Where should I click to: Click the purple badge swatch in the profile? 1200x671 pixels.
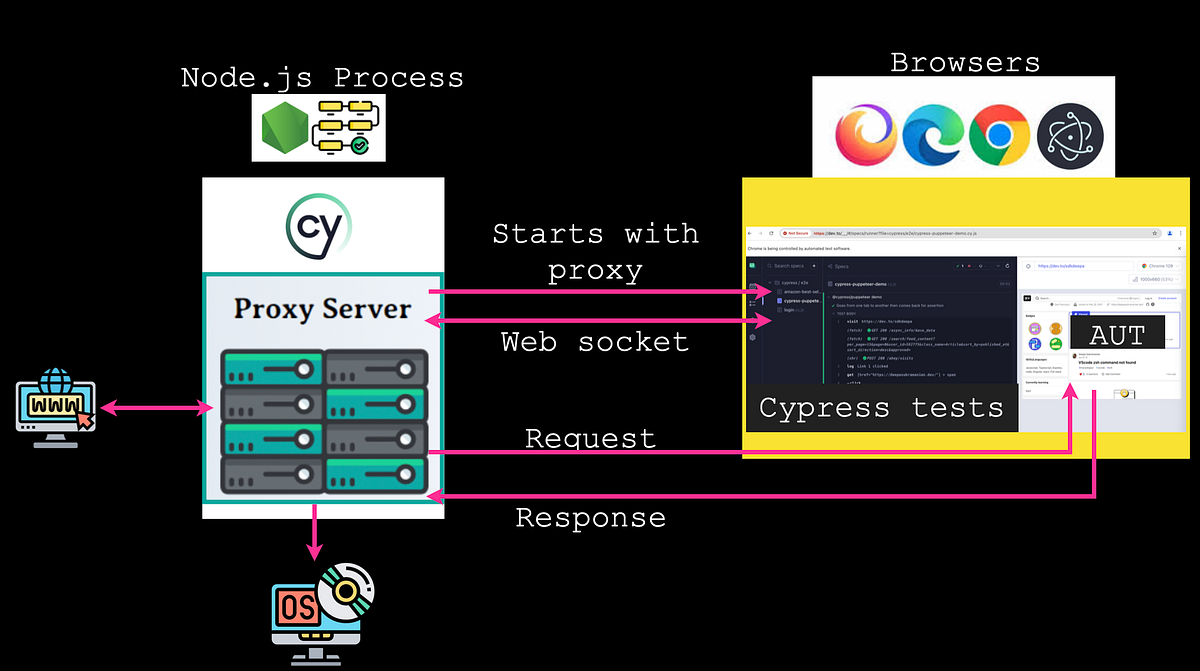1036,329
